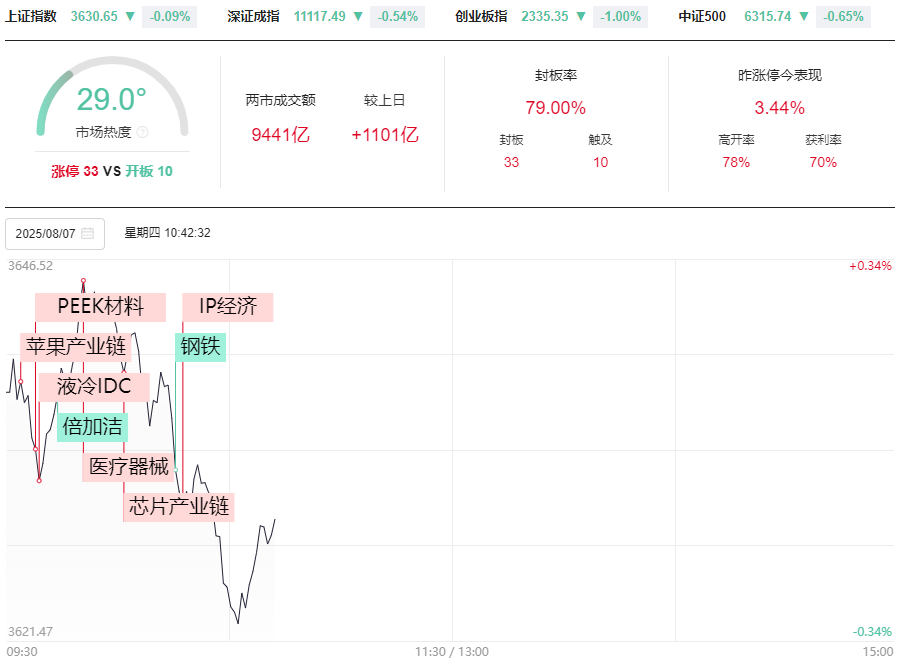This screenshot has height=662, width=904.
Task: Click the CSI 500 down arrow
Action: coord(804,16)
